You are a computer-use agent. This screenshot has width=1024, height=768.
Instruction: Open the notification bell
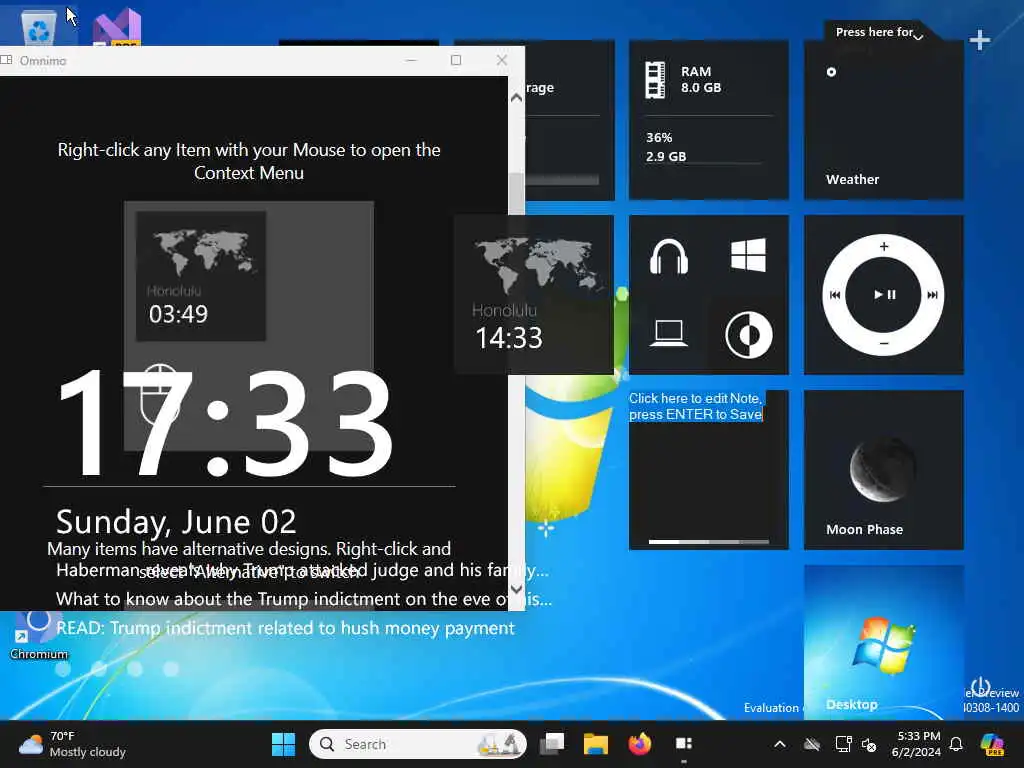(x=956, y=744)
